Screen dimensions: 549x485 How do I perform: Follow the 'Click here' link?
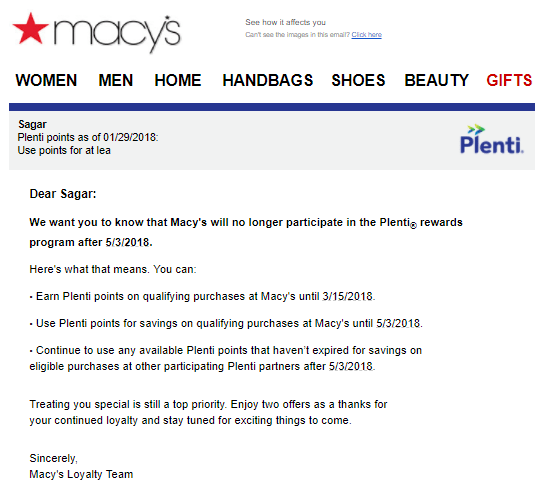[x=367, y=34]
